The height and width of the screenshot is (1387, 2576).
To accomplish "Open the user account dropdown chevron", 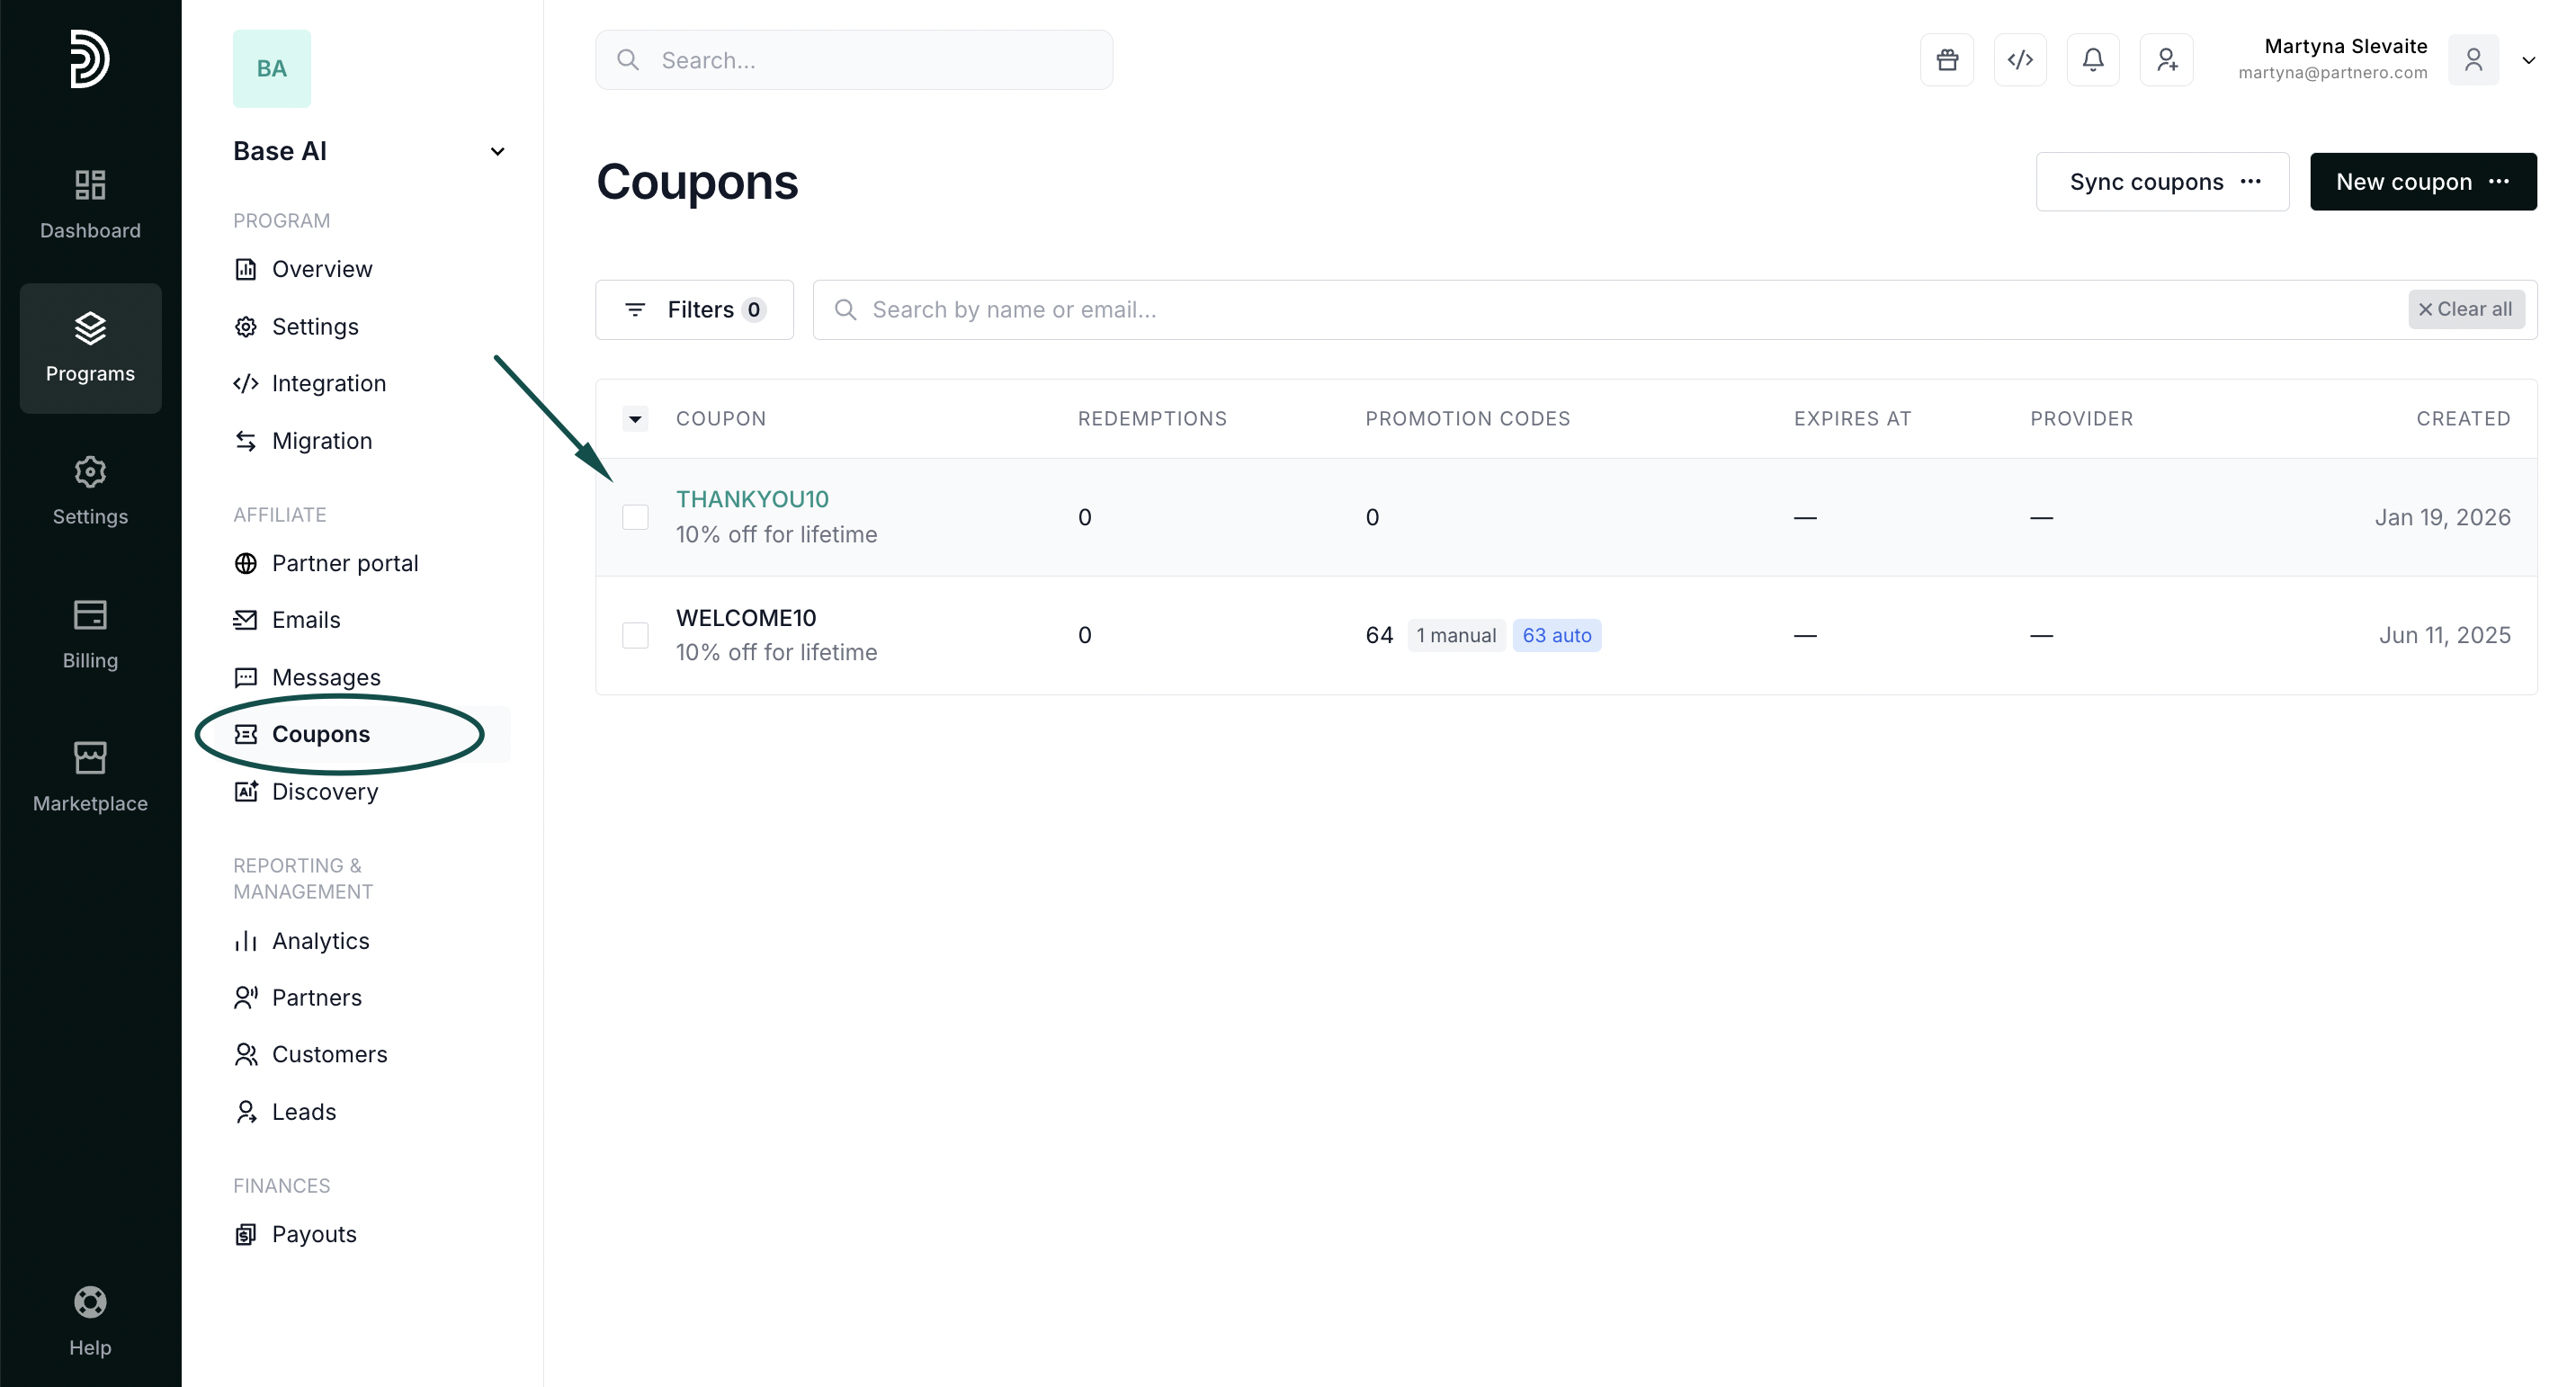I will [x=2528, y=60].
